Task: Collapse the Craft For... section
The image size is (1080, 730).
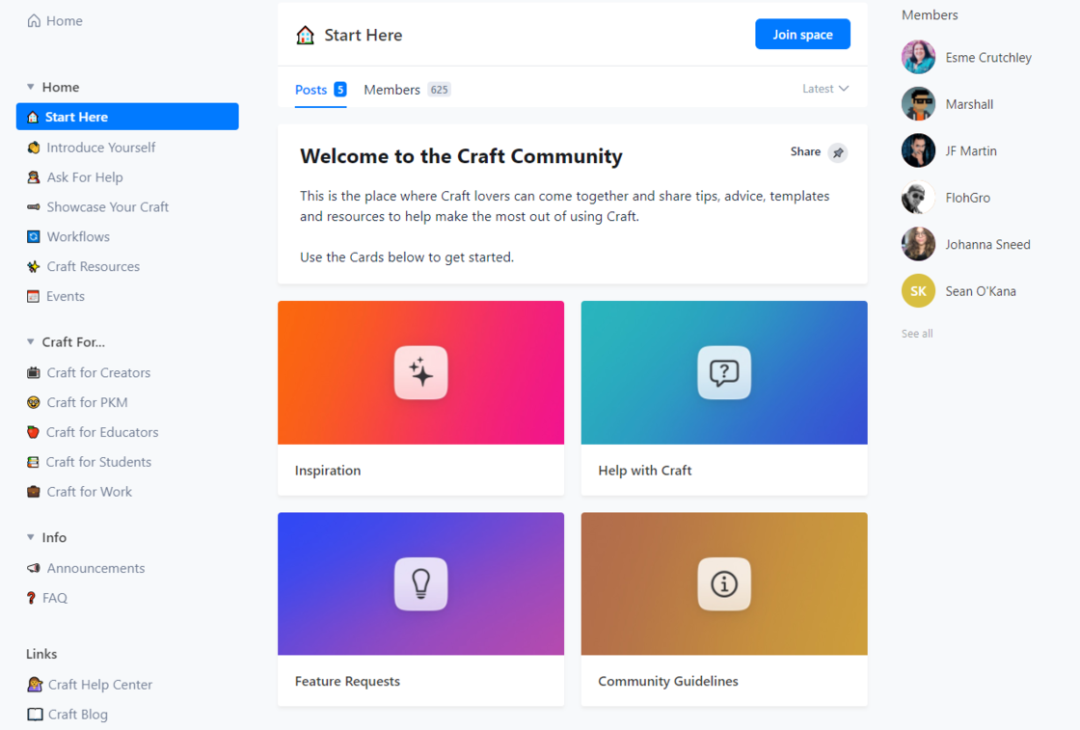Action: [x=30, y=342]
